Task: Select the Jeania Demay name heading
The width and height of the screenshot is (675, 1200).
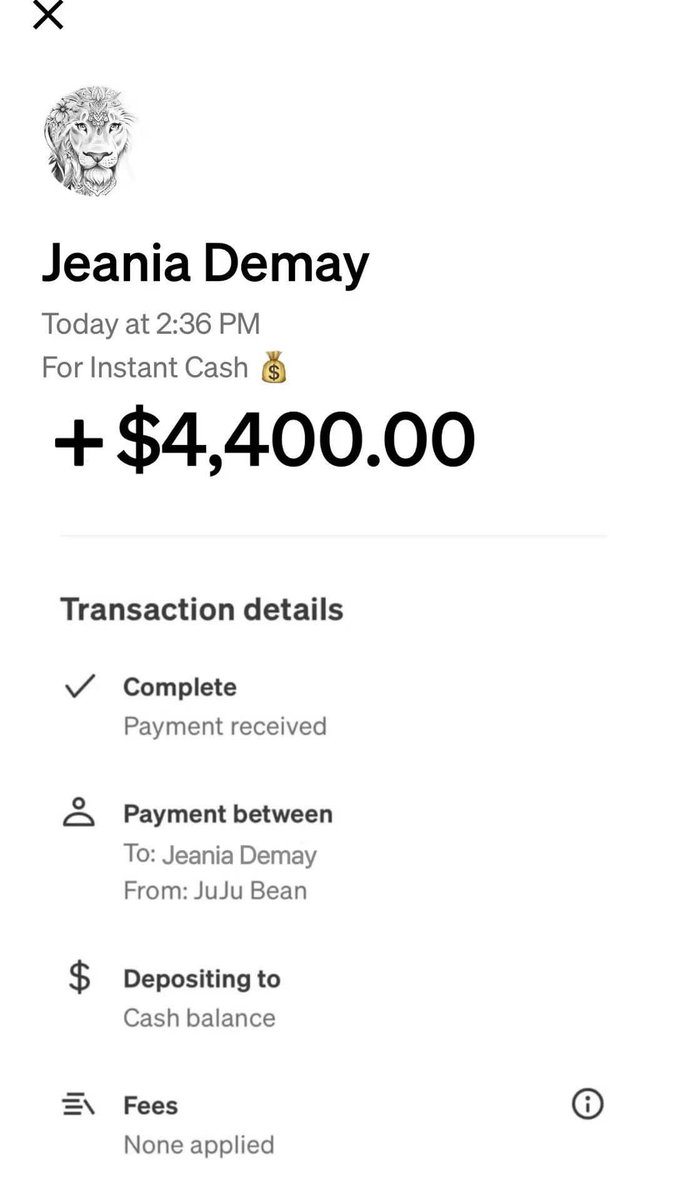Action: 205,263
